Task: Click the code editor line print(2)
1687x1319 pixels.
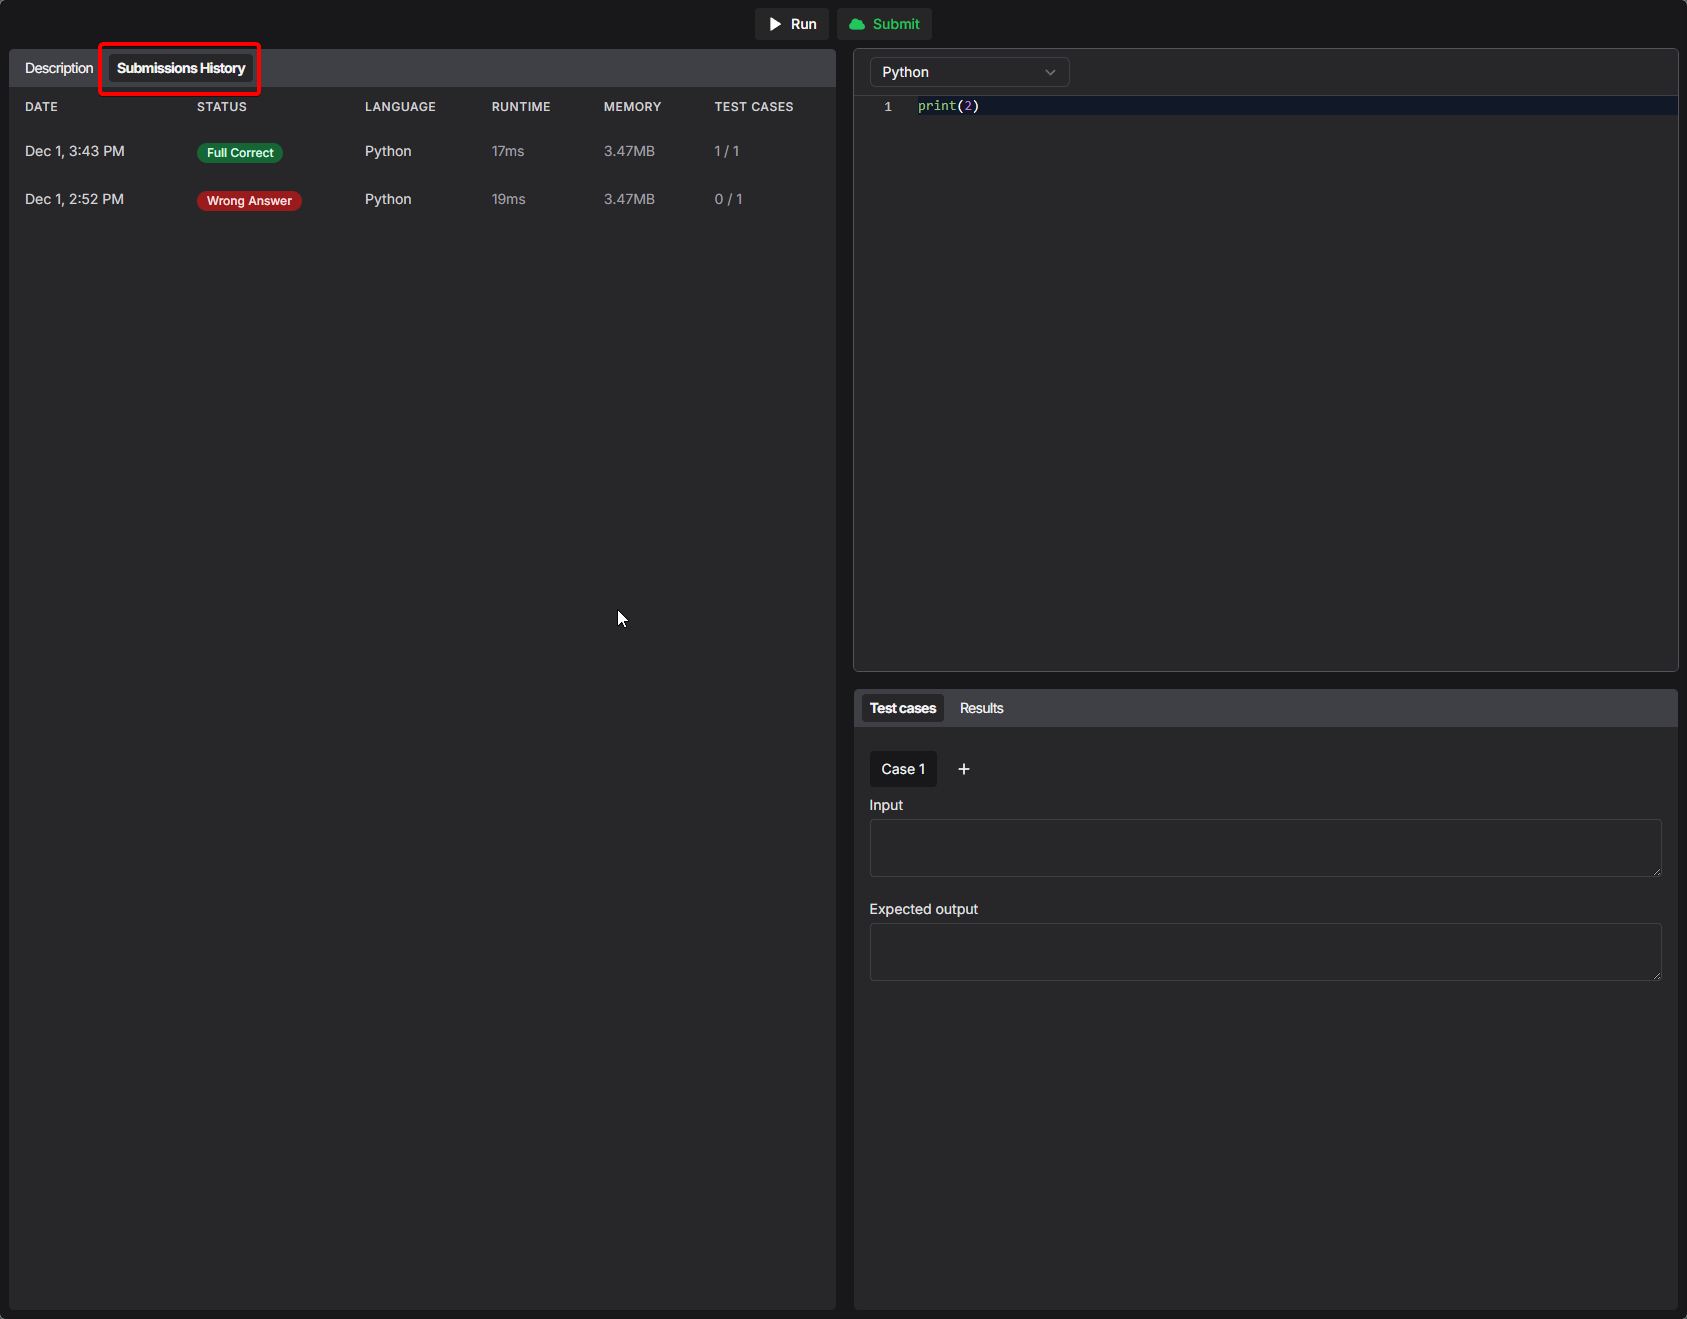Action: tap(948, 106)
